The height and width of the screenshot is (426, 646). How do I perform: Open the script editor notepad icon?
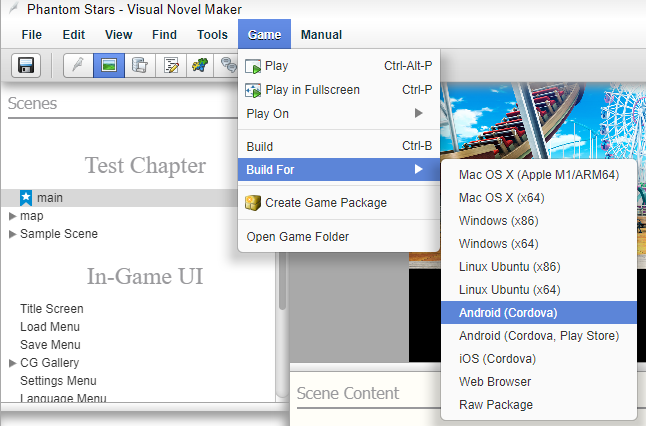[x=171, y=65]
